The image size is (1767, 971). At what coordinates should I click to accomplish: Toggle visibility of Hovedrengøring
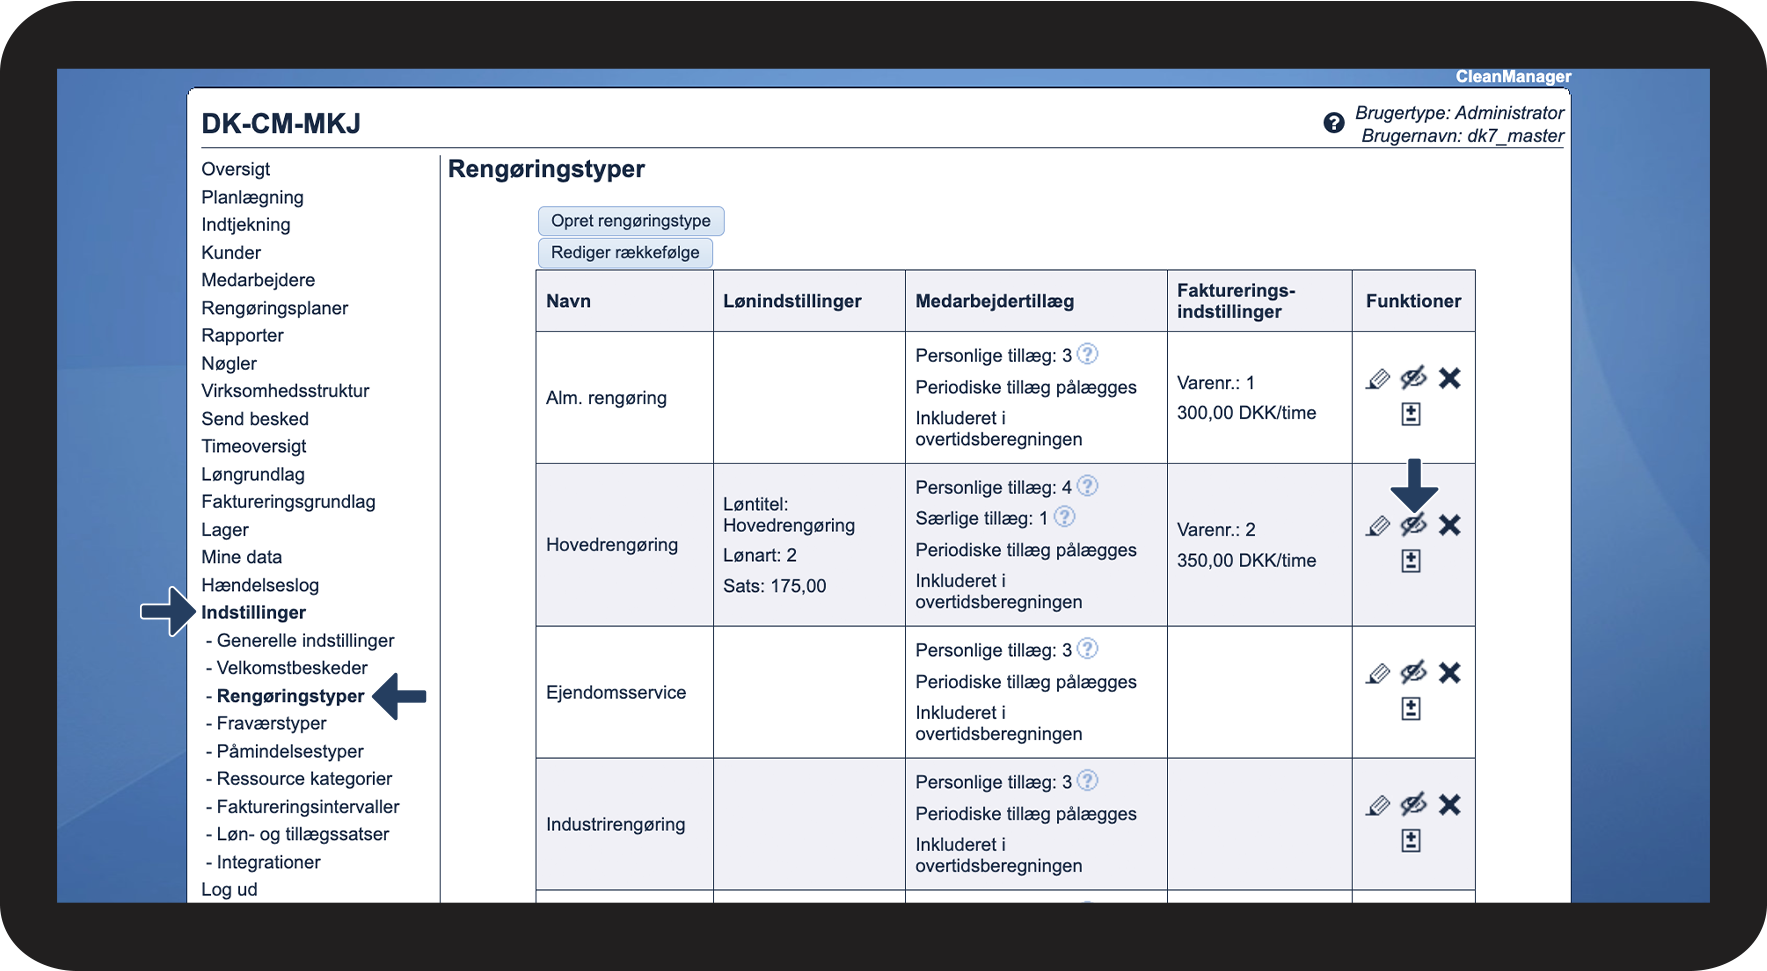tap(1413, 525)
